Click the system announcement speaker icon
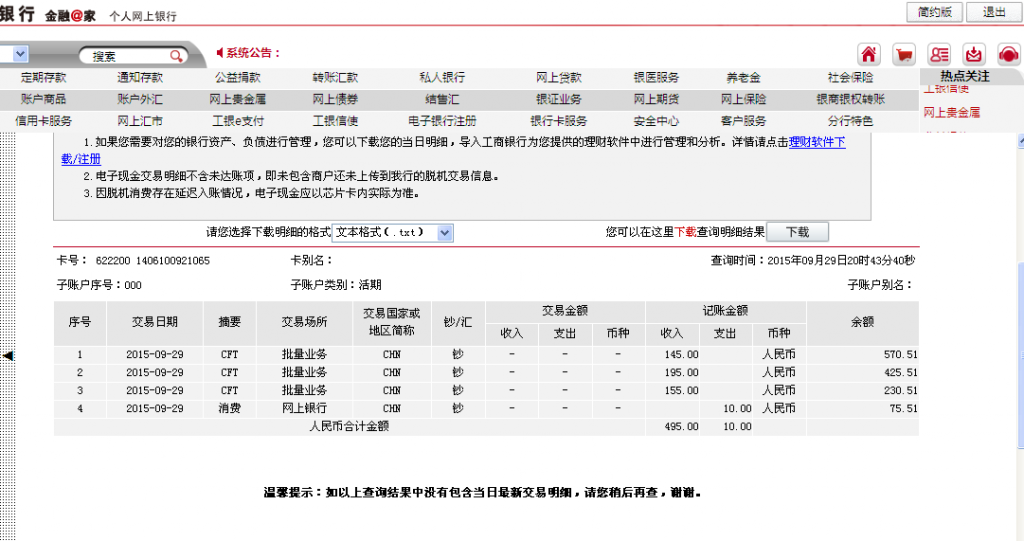The width and height of the screenshot is (1024, 541). [220, 53]
